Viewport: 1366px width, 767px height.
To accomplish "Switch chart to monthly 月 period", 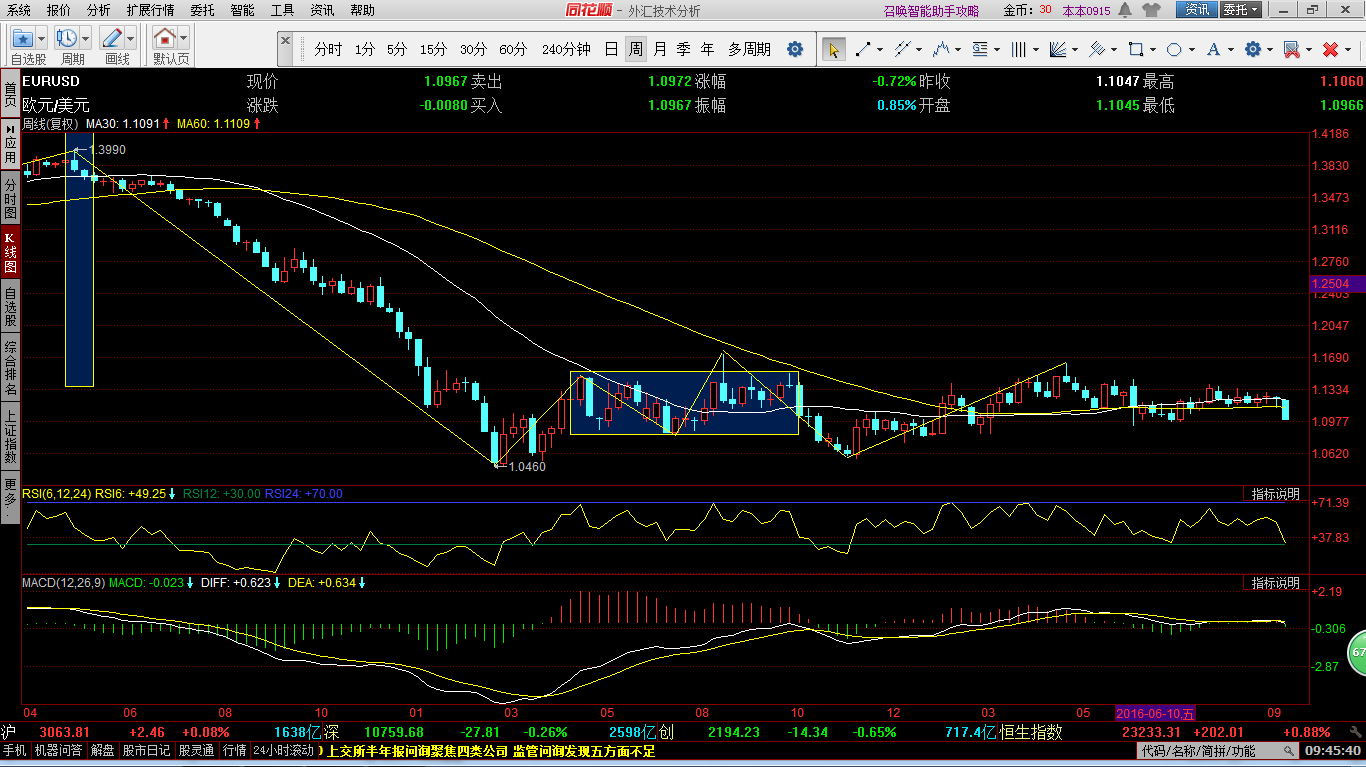I will [660, 49].
